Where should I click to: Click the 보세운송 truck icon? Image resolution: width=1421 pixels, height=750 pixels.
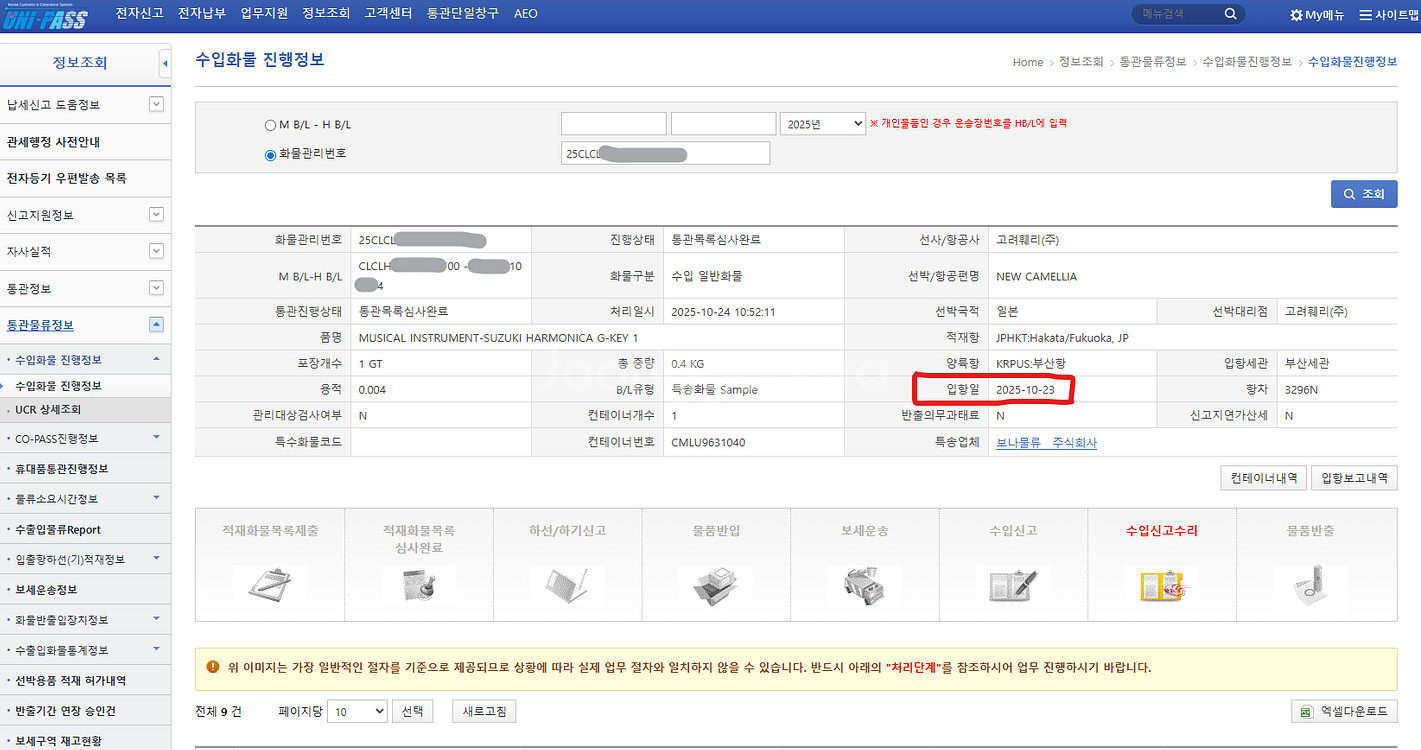(864, 583)
